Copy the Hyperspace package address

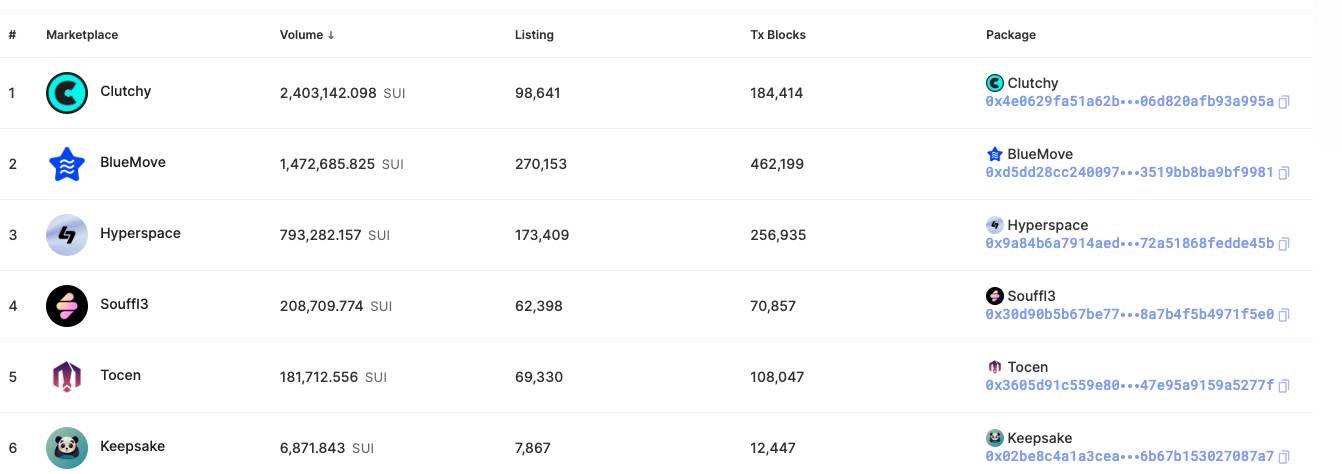click(x=1284, y=244)
